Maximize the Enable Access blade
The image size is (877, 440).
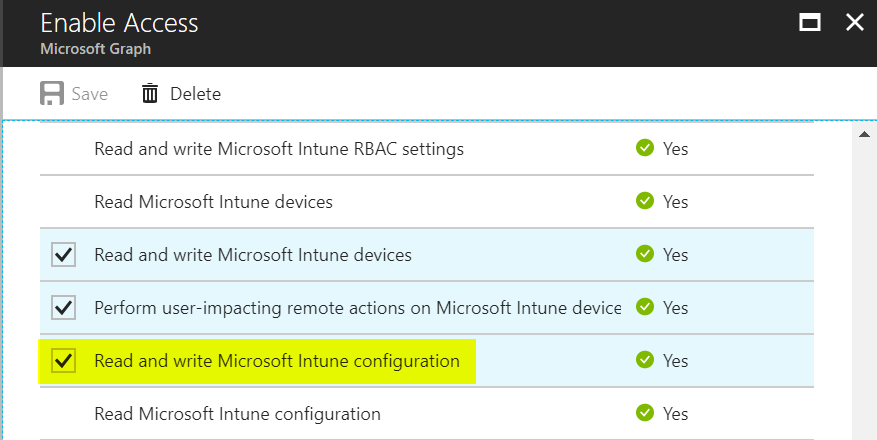click(x=809, y=23)
